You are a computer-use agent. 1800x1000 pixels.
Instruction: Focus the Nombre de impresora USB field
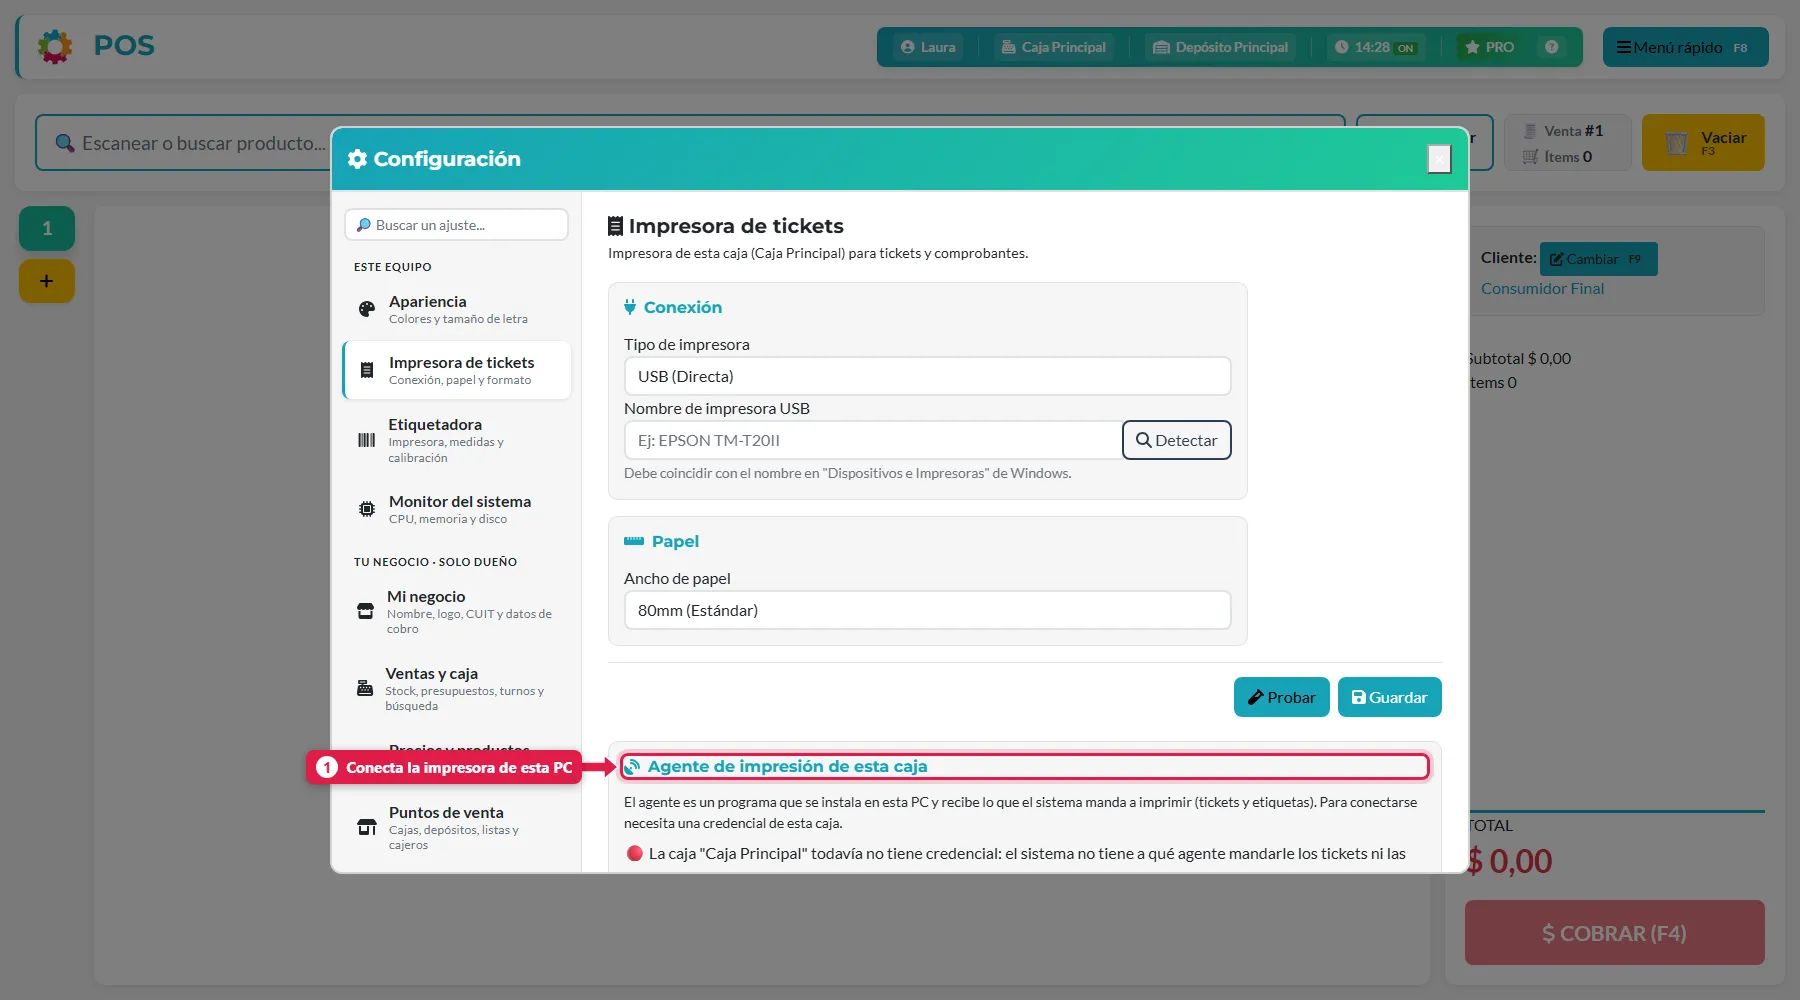coord(873,440)
